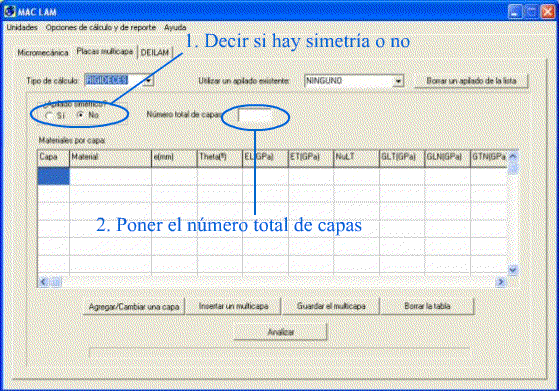Click the progress bar below Analizar
This screenshot has height=391, width=559.
279,353
